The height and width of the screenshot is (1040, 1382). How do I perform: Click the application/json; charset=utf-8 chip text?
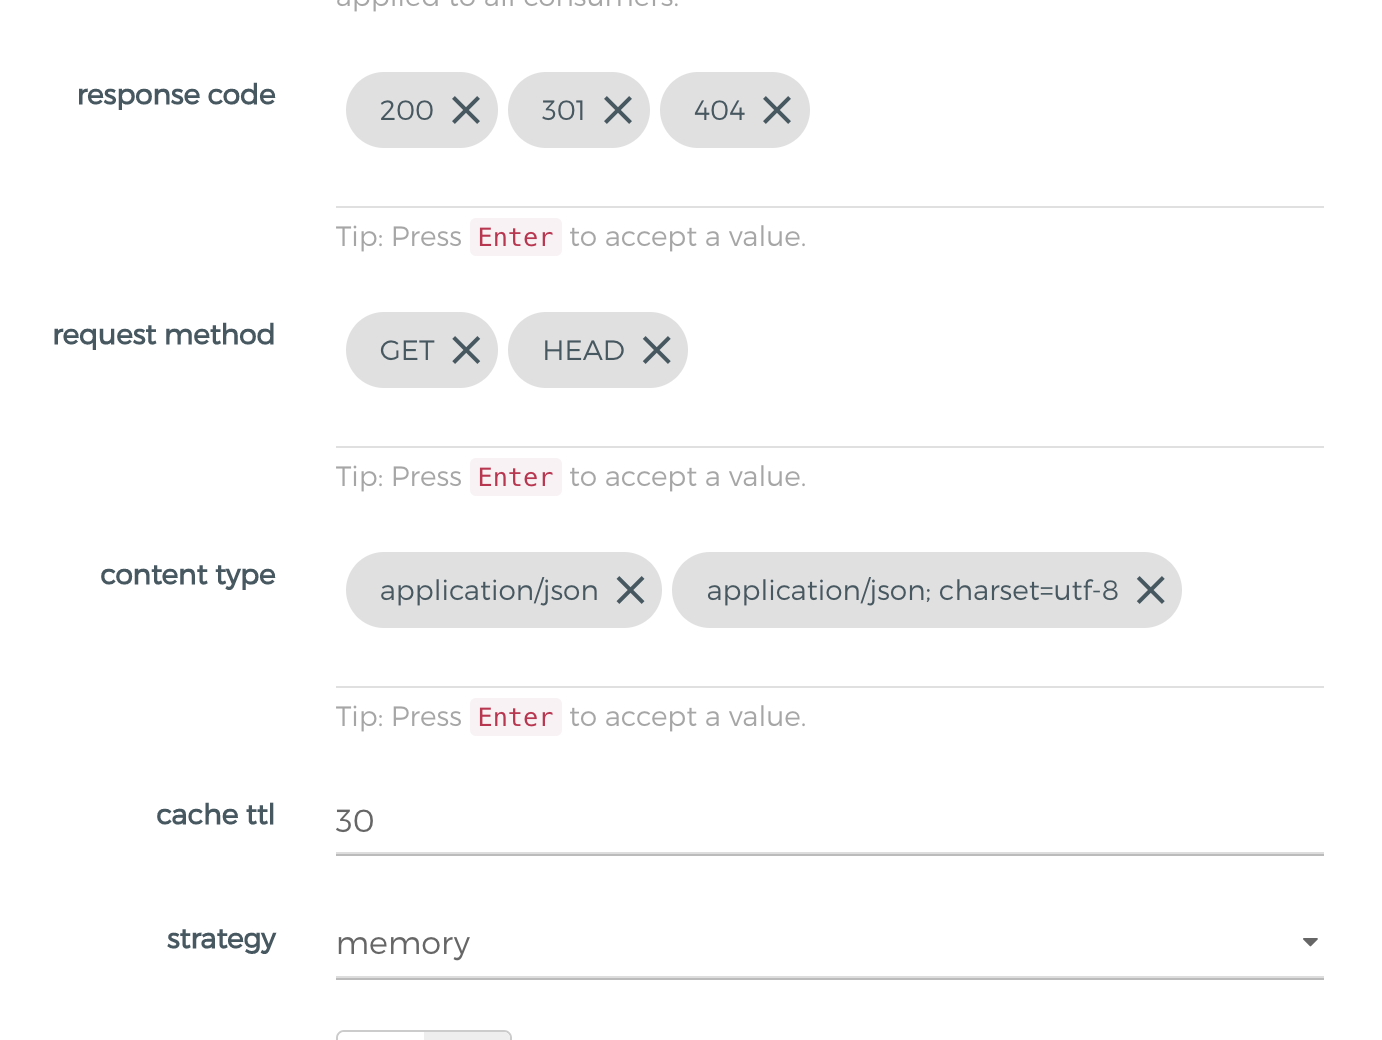coord(912,590)
